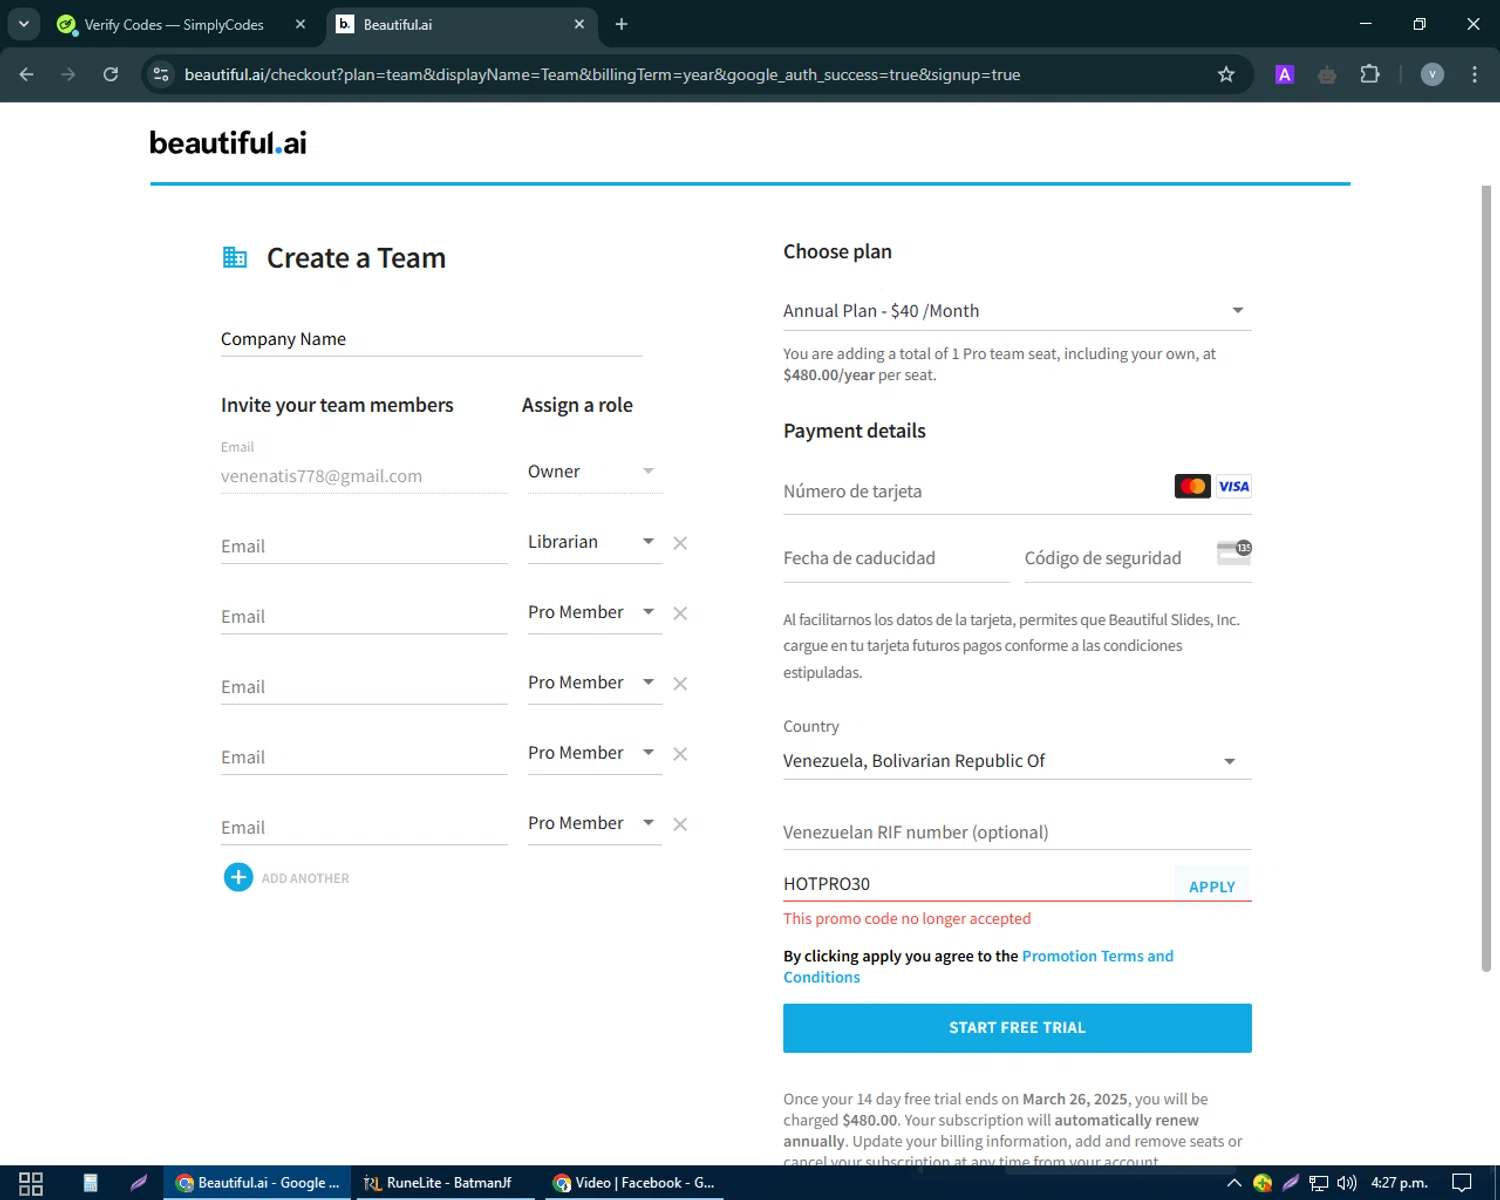Bookmark this page with the star icon
1500x1200 pixels.
pos(1226,74)
